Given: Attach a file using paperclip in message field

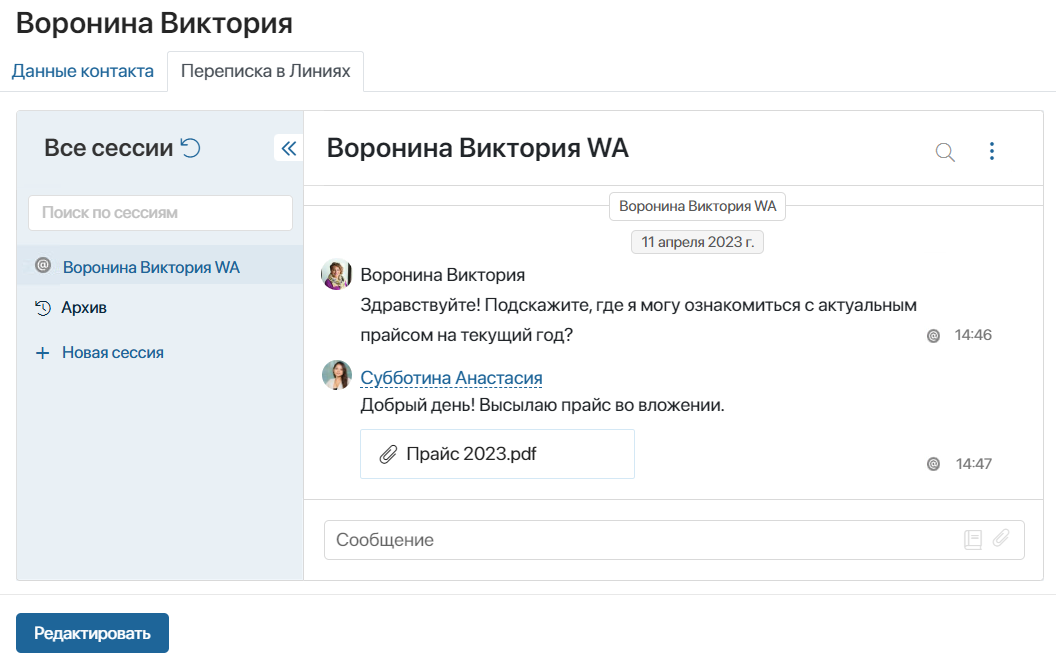Looking at the screenshot, I should 1001,537.
